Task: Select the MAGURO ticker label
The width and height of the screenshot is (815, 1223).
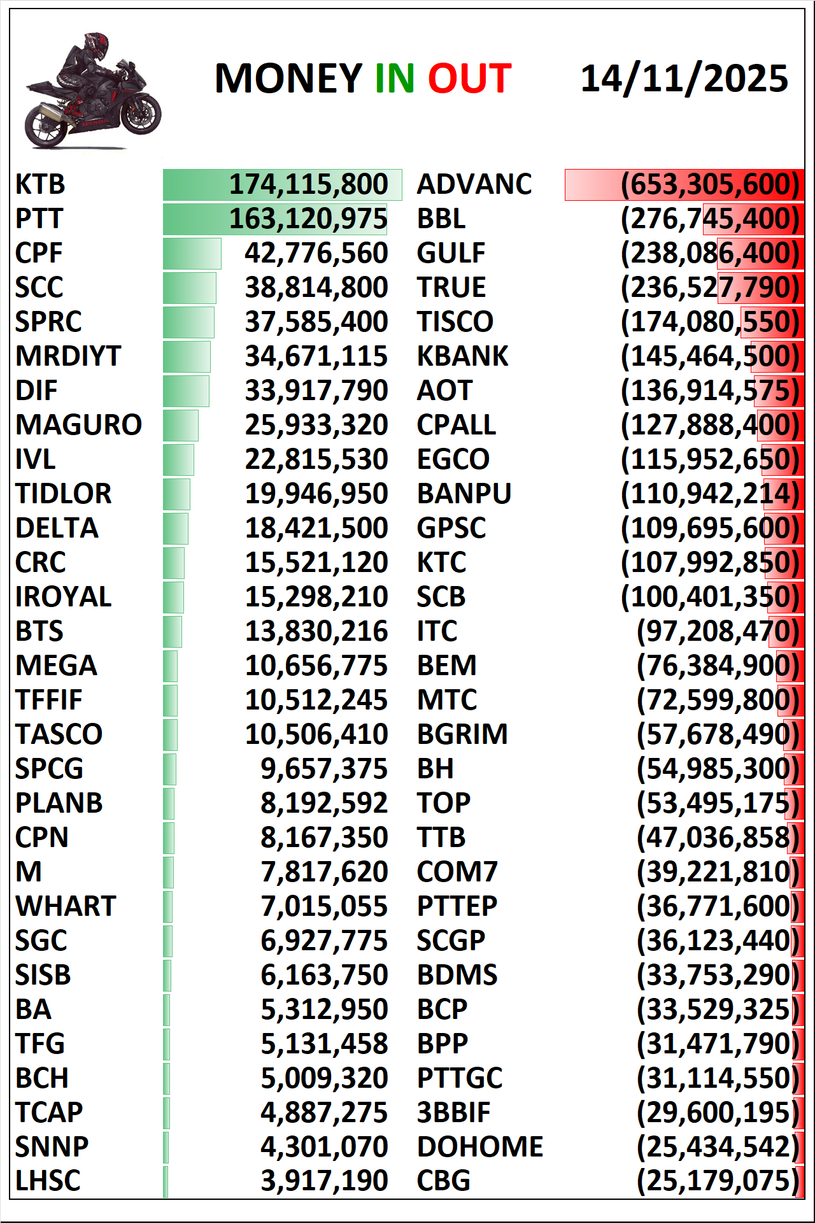Action: pyautogui.click(x=79, y=425)
